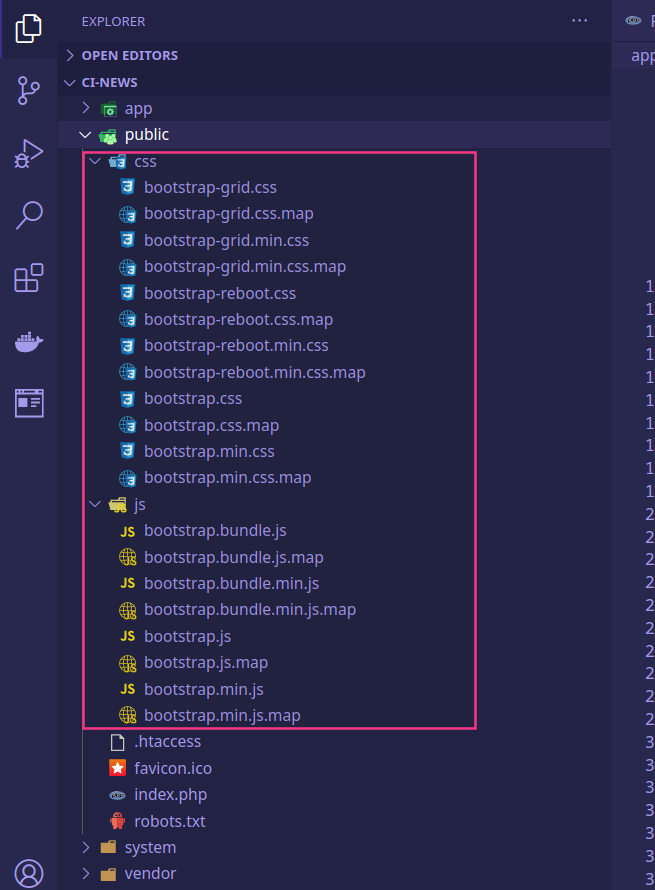Click the js folder icon

pyautogui.click(x=117, y=505)
